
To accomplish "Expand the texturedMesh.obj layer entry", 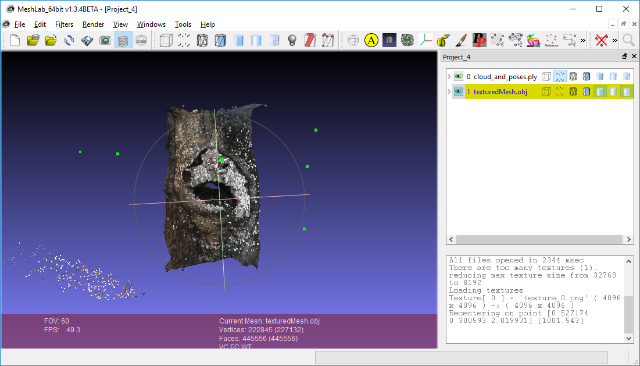I will (449, 92).
